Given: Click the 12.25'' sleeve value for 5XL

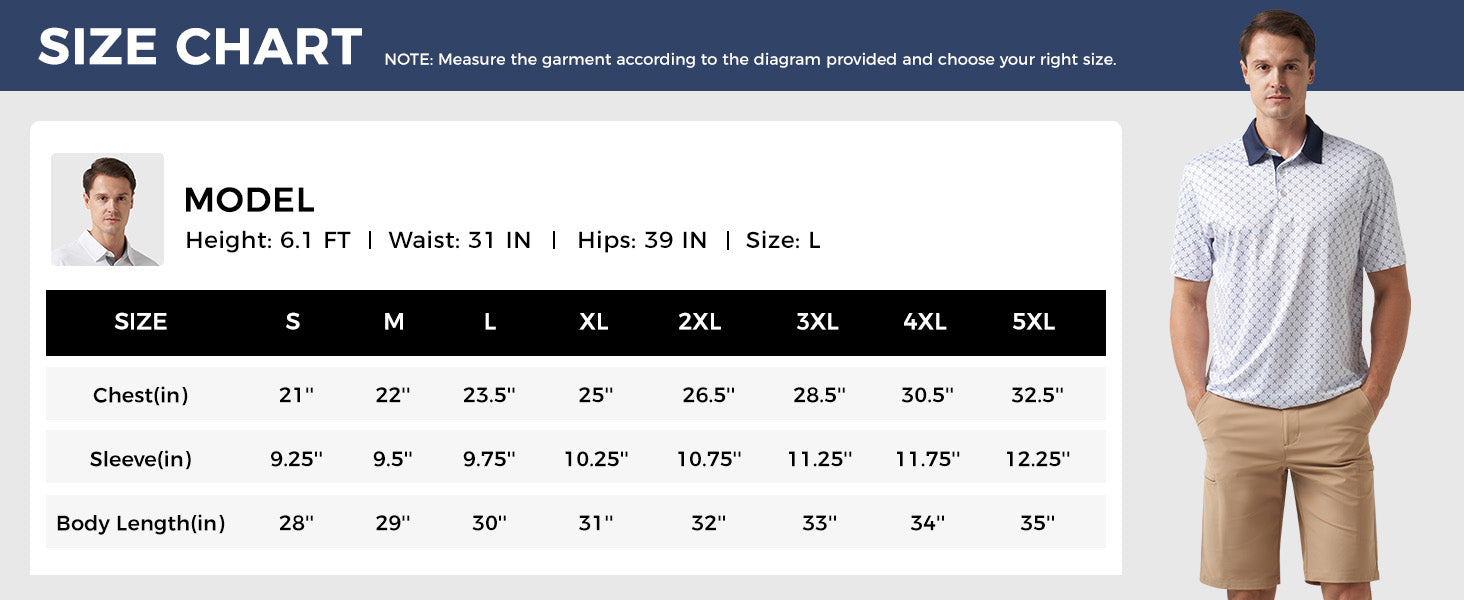Looking at the screenshot, I should click(1038, 459).
